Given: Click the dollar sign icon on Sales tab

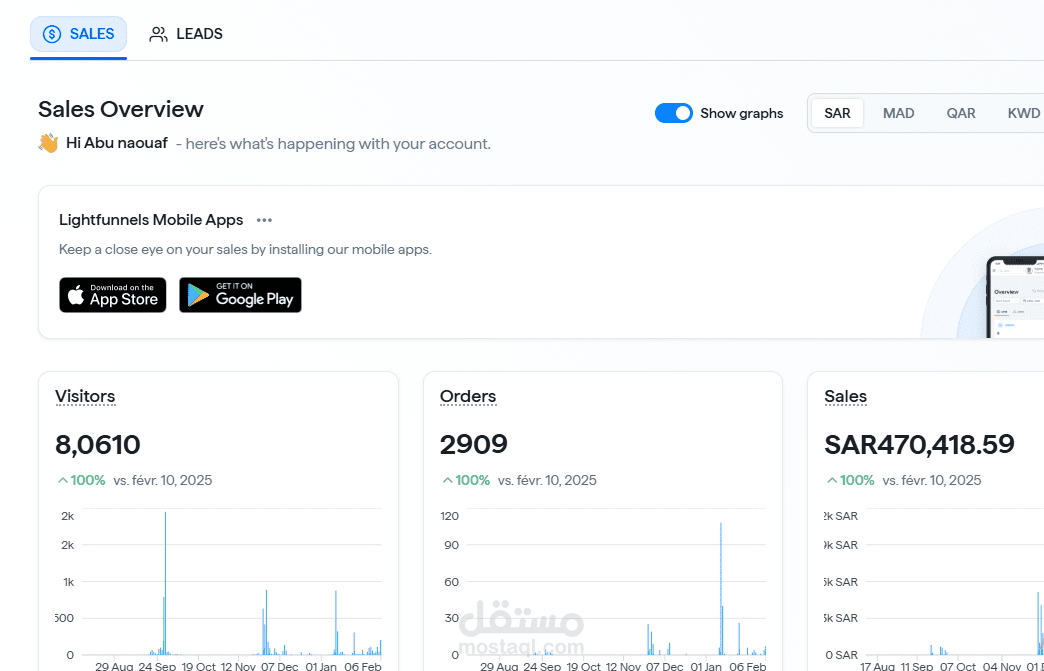Looking at the screenshot, I should tap(52, 34).
